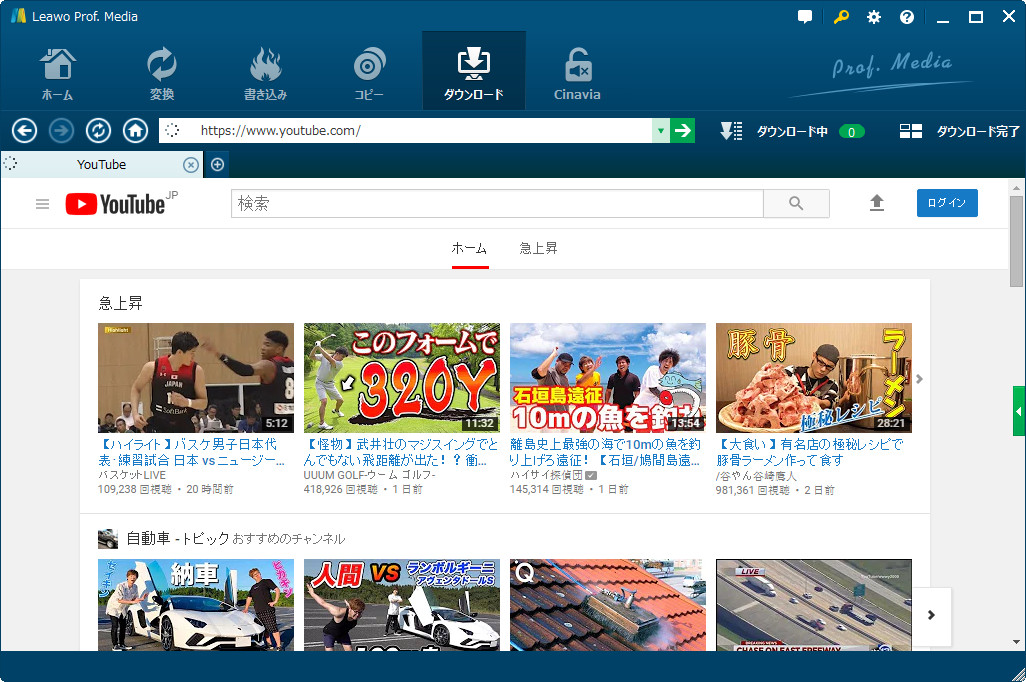Open the コピー copy module
The width and height of the screenshot is (1026, 682).
coord(369,73)
